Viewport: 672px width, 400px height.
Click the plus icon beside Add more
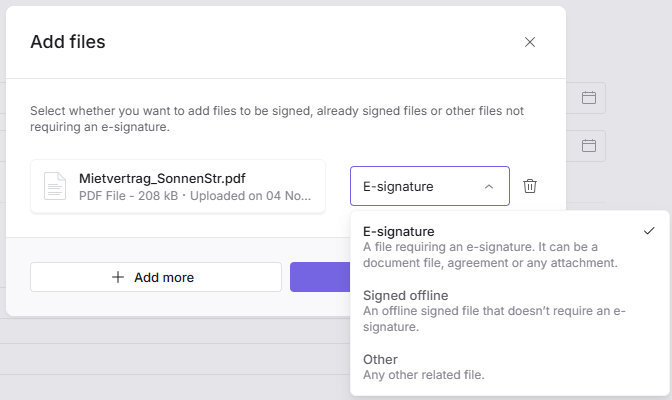[x=118, y=277]
